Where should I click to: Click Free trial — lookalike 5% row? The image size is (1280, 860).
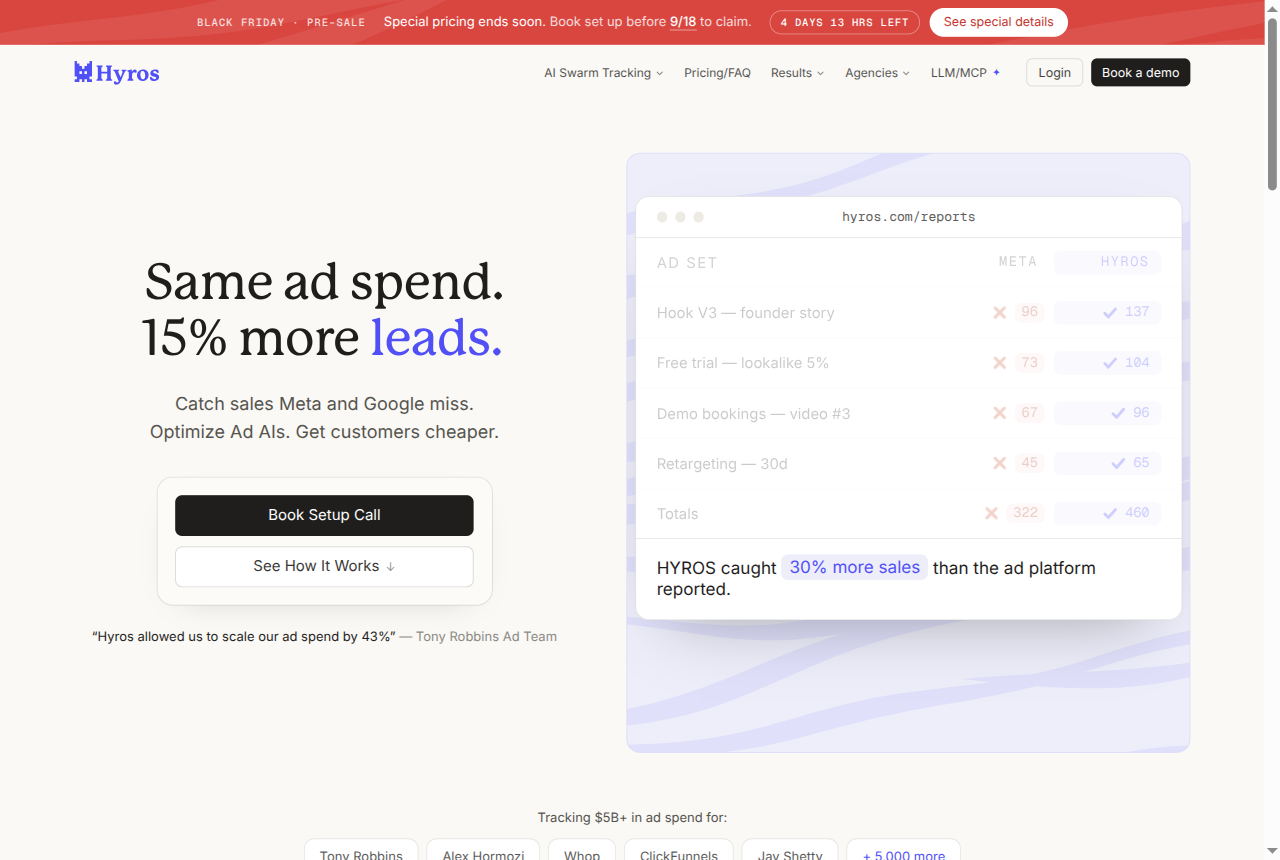click(908, 362)
